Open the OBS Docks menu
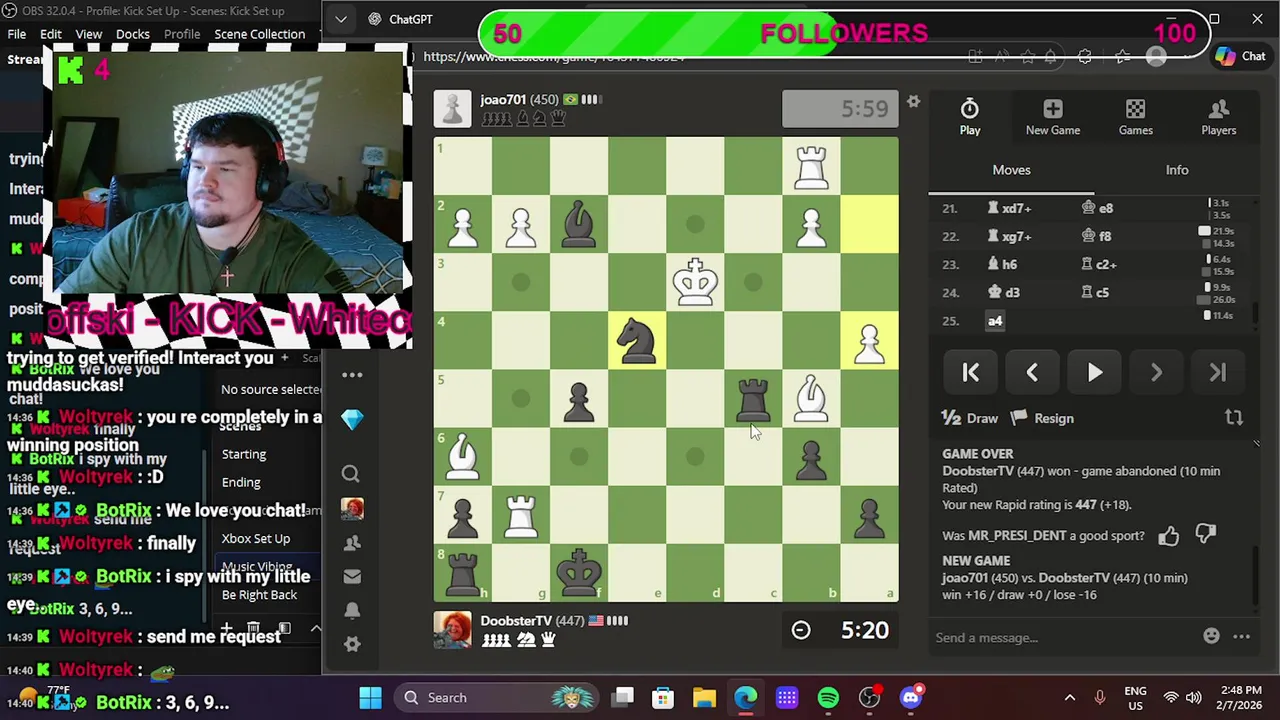The width and height of the screenshot is (1280, 720). coord(132,34)
